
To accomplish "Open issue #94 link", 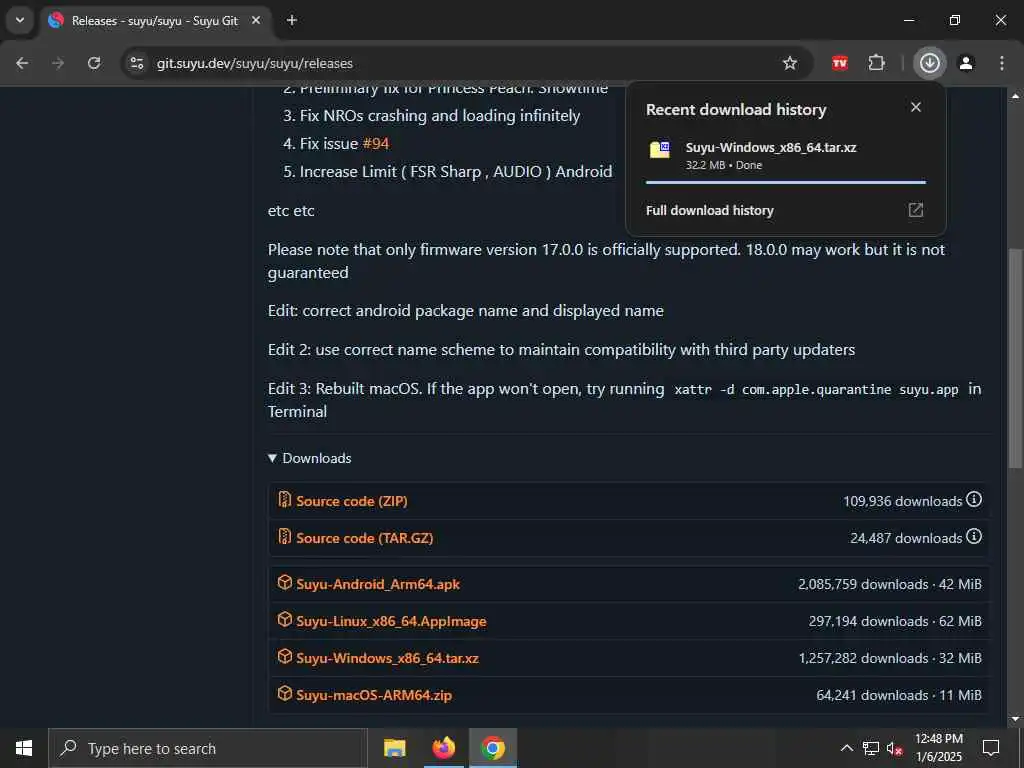I will point(376,144).
